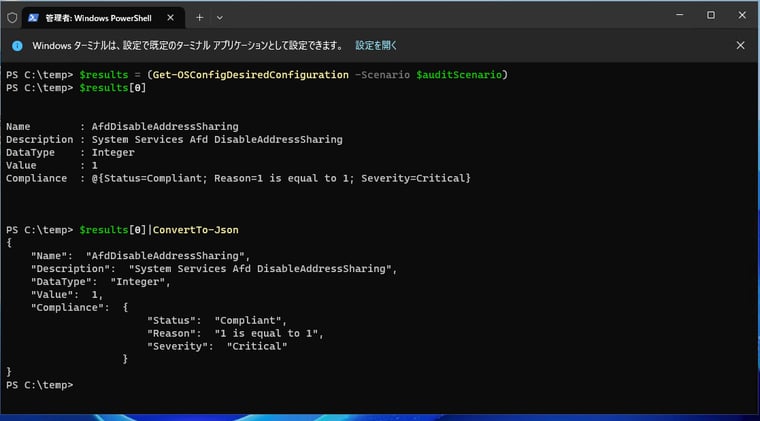Viewport: 760px width, 421px height.
Task: Click the Compliance hashtable line with Status=Compliant
Action: point(238,178)
